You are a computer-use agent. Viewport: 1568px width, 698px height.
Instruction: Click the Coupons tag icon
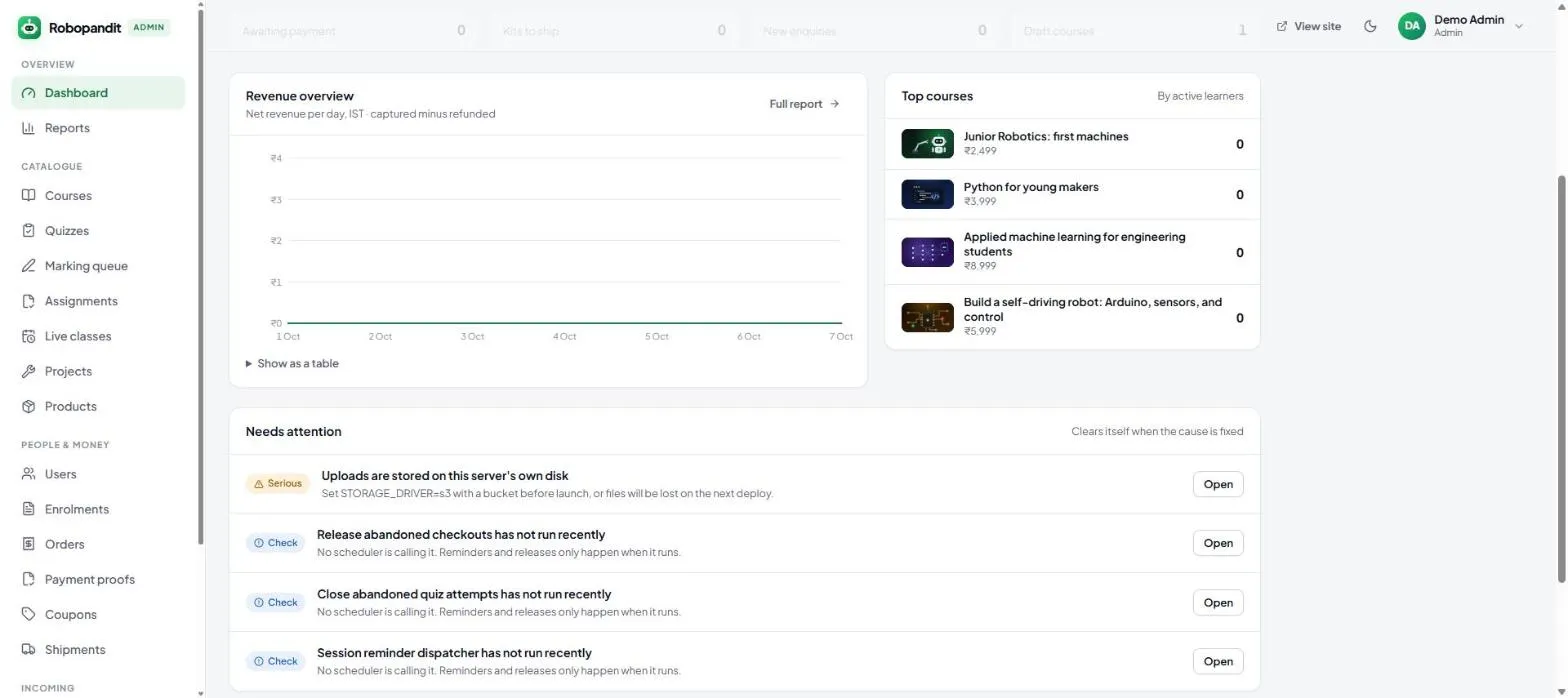pyautogui.click(x=28, y=615)
